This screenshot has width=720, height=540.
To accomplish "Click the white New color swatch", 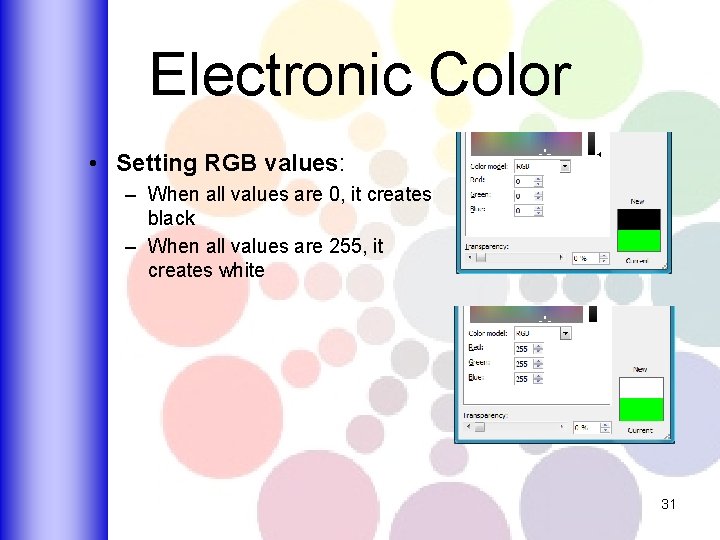I will click(641, 388).
